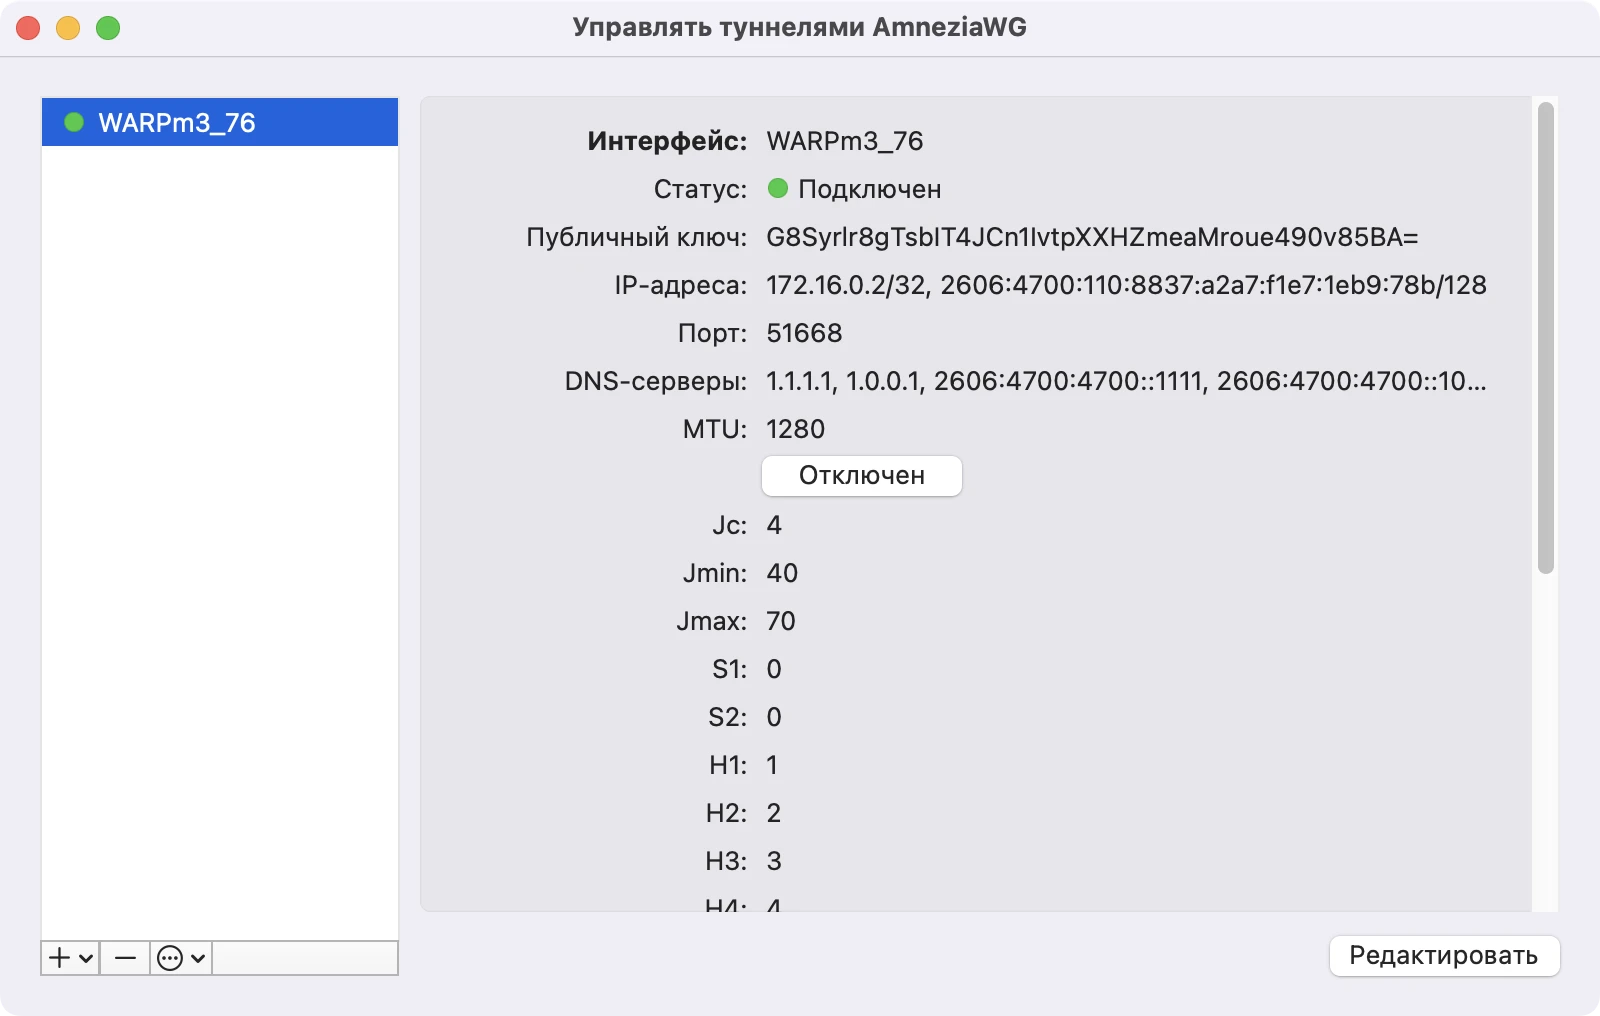Click the Интерфейс label

point(667,141)
